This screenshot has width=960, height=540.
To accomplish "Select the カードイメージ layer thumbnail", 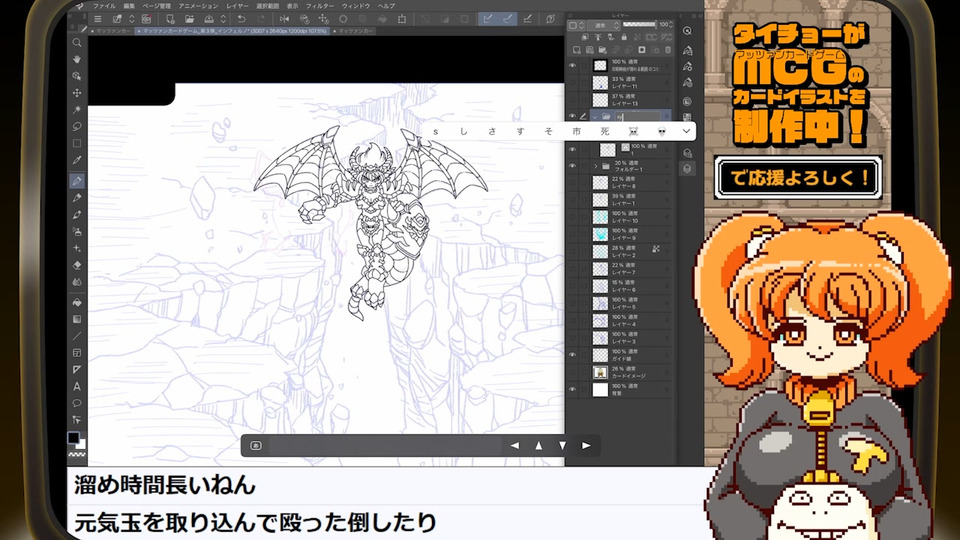I will [600, 372].
